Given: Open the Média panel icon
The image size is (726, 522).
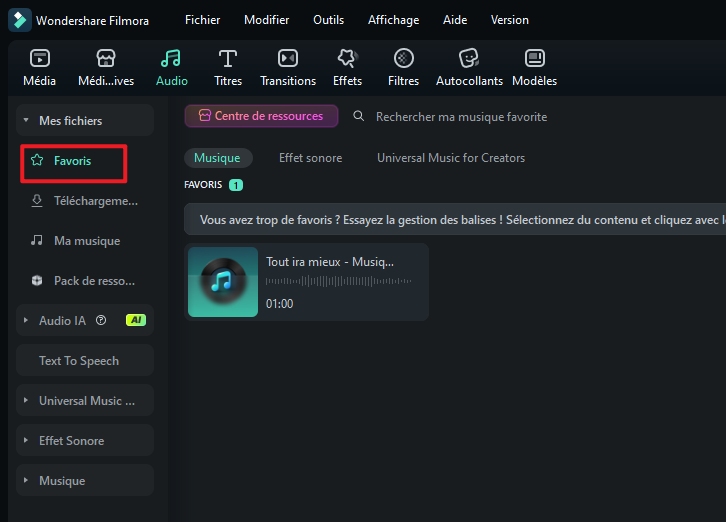Looking at the screenshot, I should point(40,58).
